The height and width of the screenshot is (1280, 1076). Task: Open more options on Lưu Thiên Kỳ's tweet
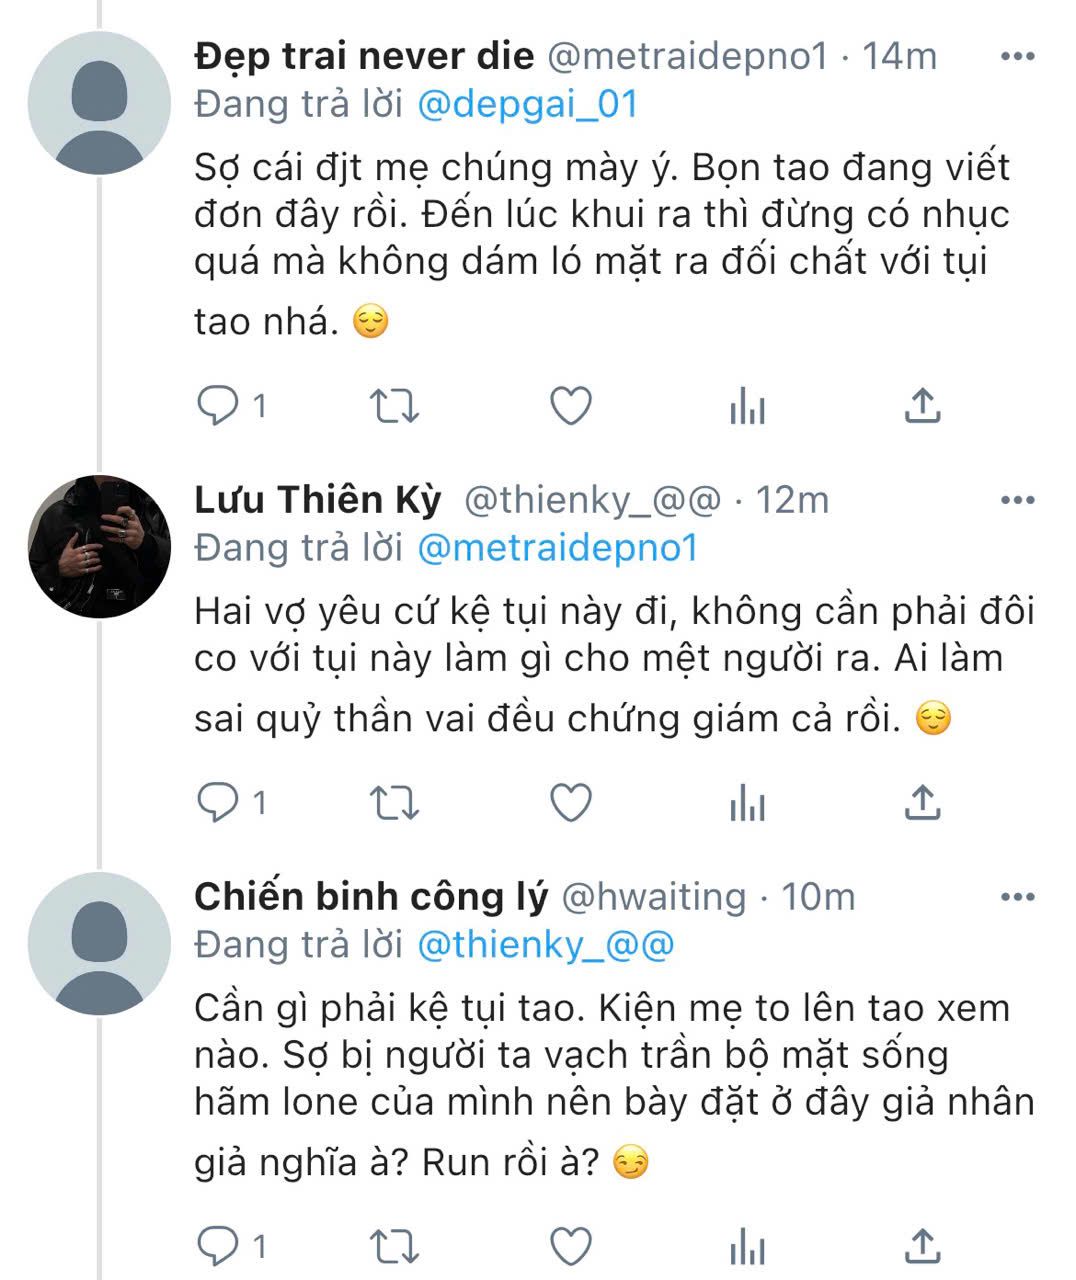pyautogui.click(x=1017, y=500)
